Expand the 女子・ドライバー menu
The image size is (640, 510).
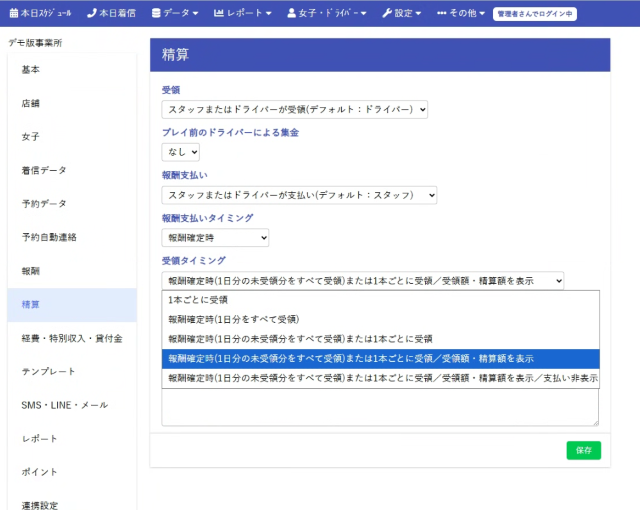click(x=327, y=13)
